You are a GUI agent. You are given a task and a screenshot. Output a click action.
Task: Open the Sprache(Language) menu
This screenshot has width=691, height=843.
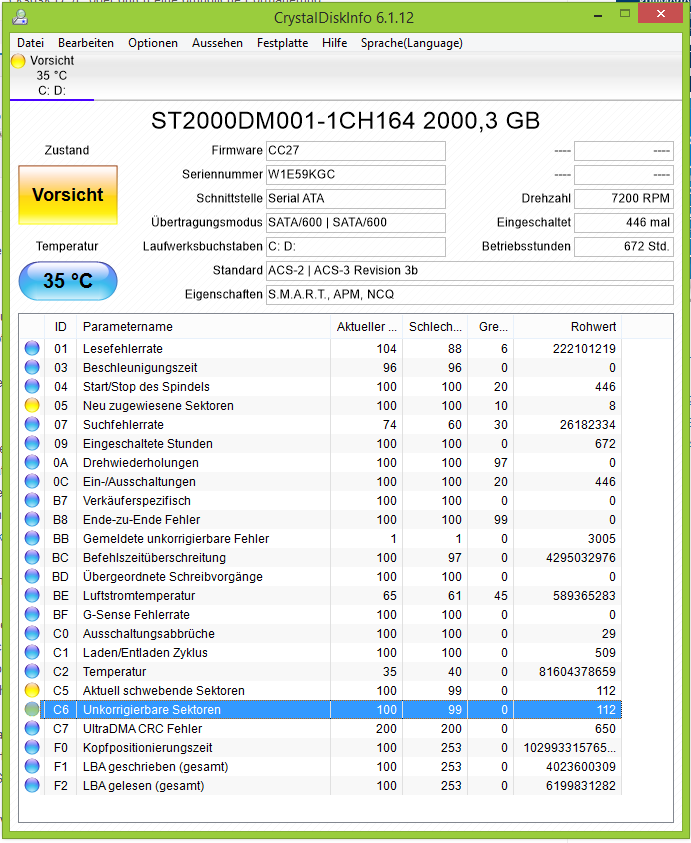[411, 43]
